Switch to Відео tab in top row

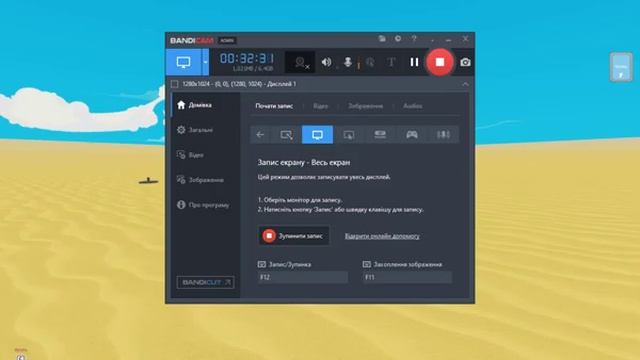click(x=320, y=106)
